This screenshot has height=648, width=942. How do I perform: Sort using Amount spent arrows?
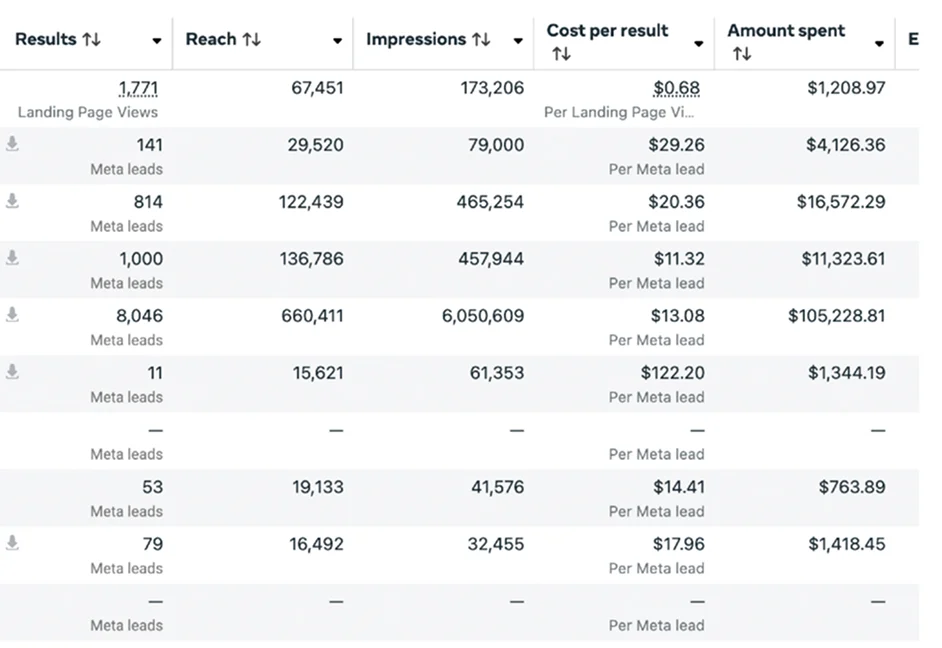[x=742, y=55]
